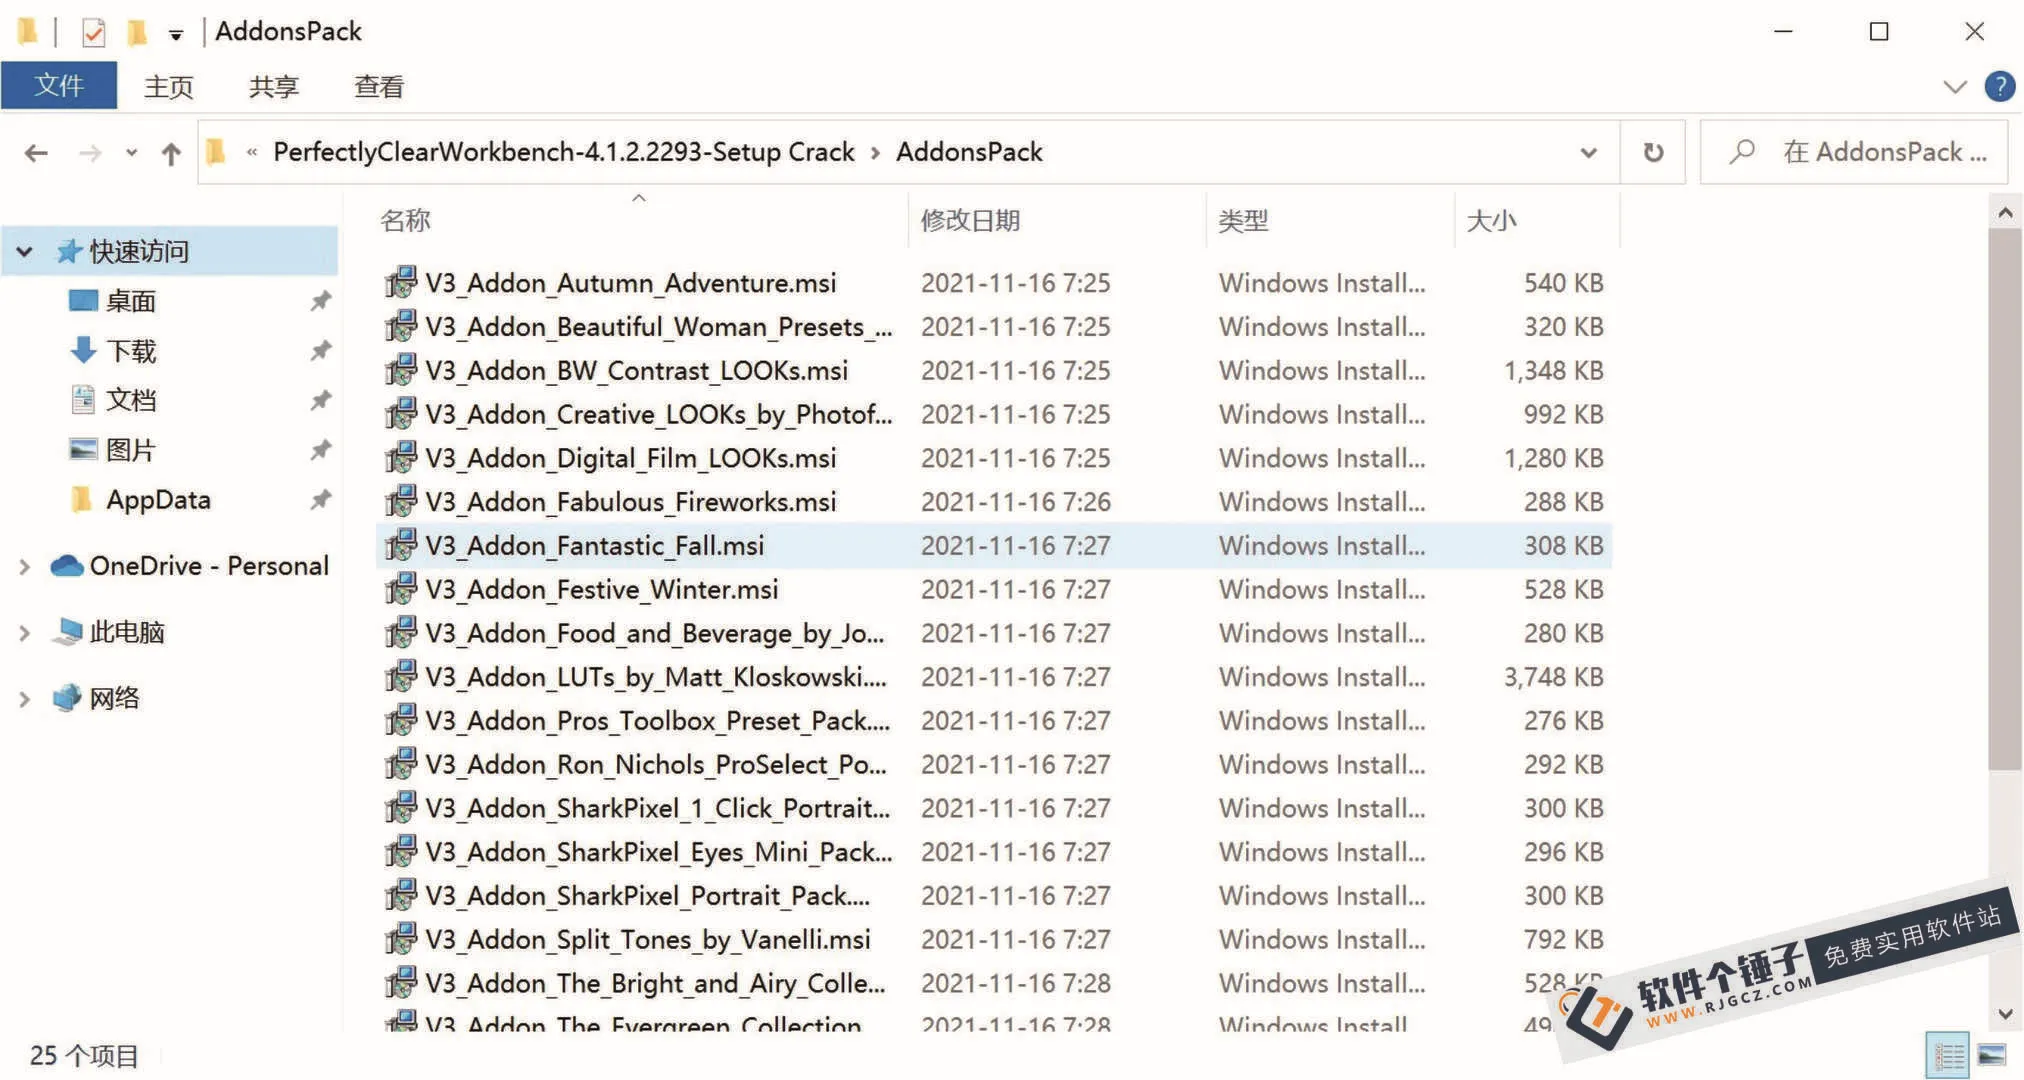This screenshot has height=1080, width=2024.
Task: Select the V3_Addon_Food_and_Beverage file icon
Action: tap(401, 633)
